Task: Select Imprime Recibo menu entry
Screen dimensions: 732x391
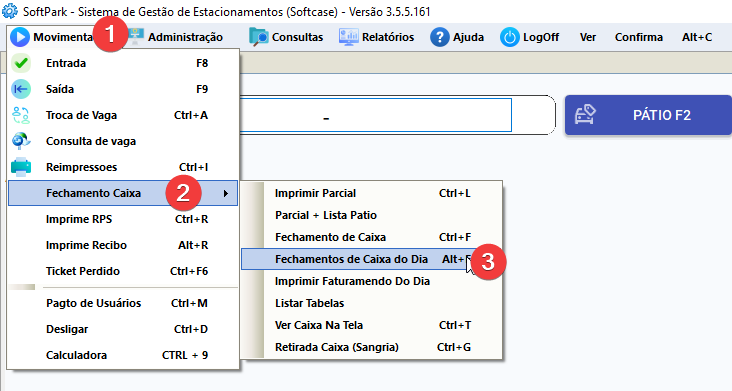Action: tap(123, 245)
